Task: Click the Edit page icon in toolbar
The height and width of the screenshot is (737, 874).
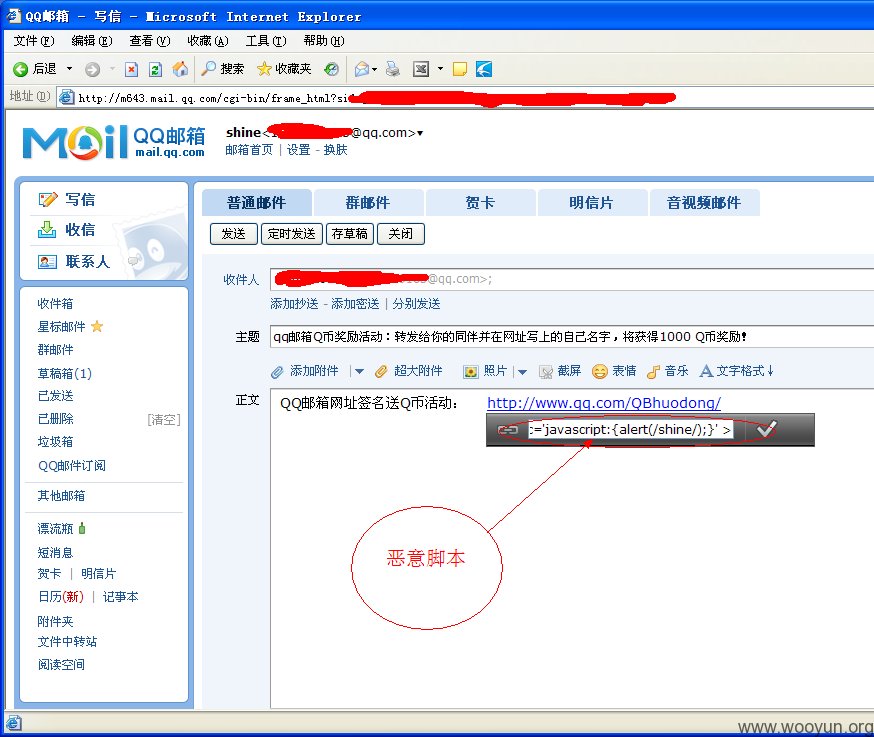Action: [421, 69]
